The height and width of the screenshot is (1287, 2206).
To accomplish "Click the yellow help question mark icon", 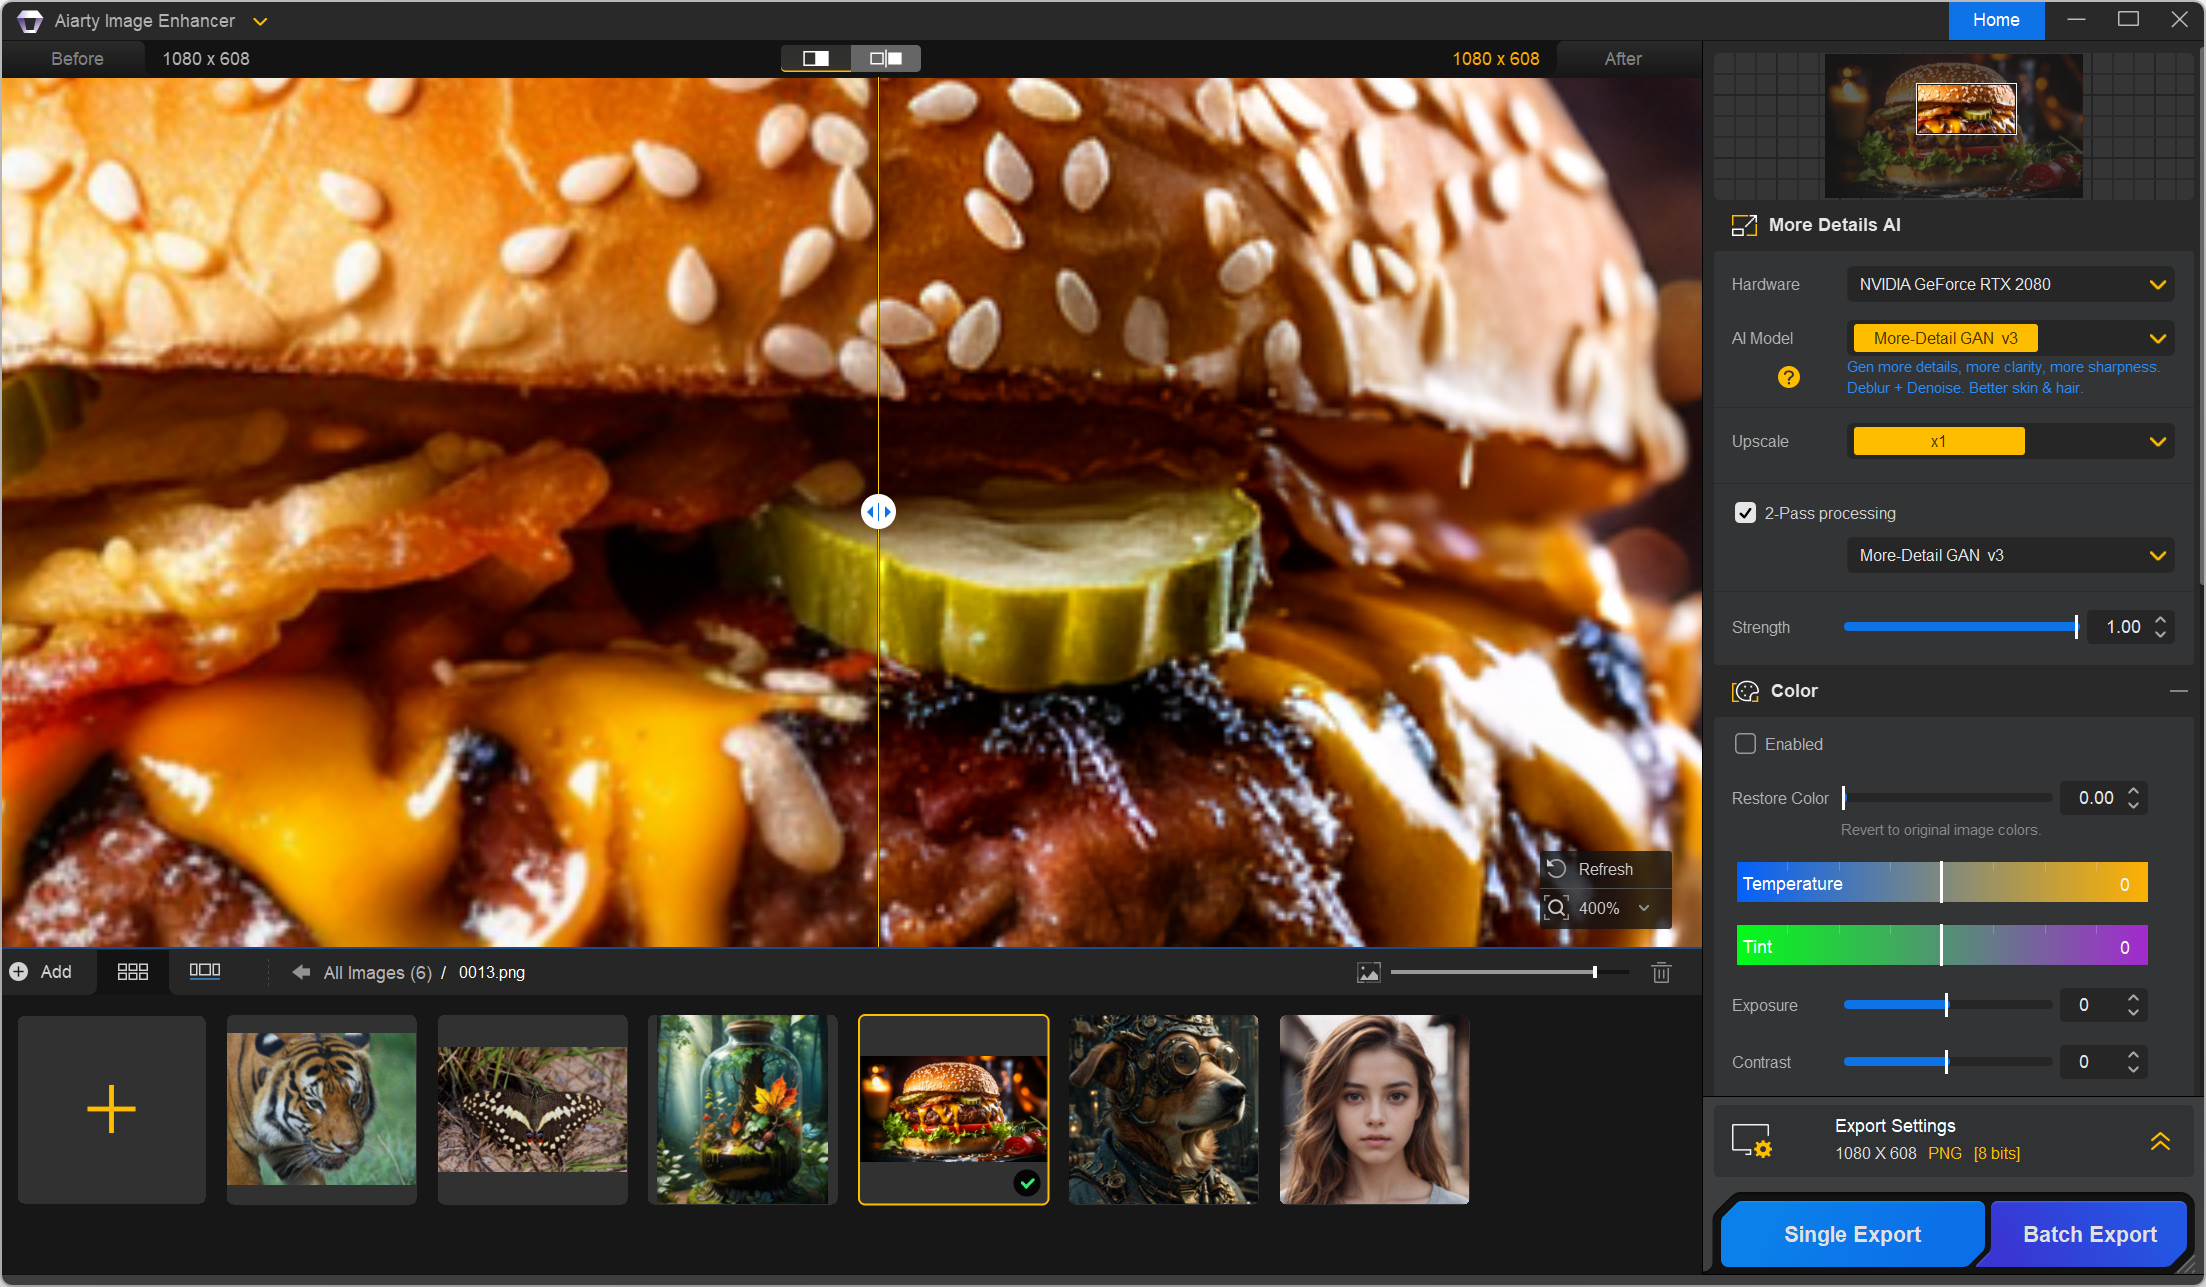I will pos(1788,377).
